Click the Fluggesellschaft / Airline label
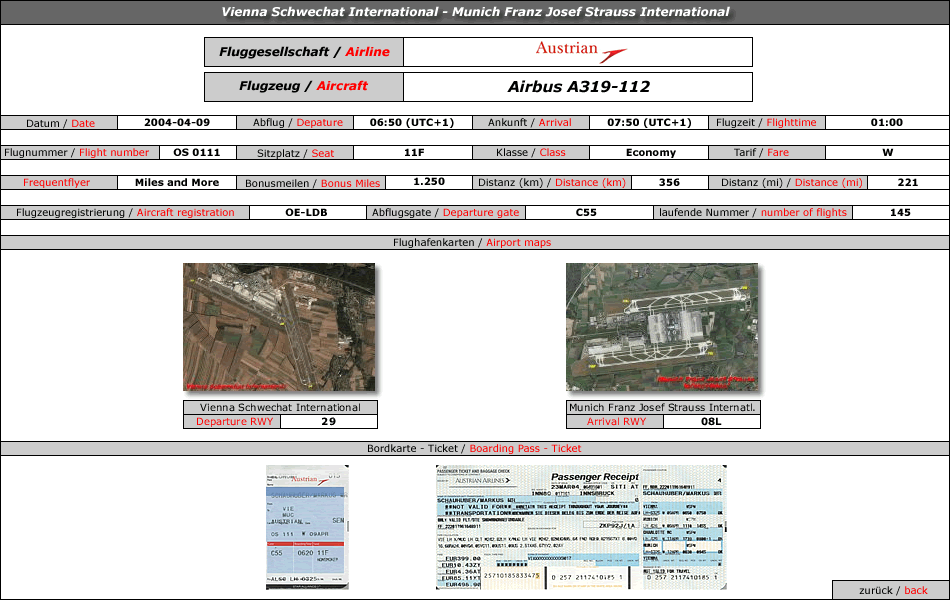This screenshot has height=600, width=950. click(304, 52)
